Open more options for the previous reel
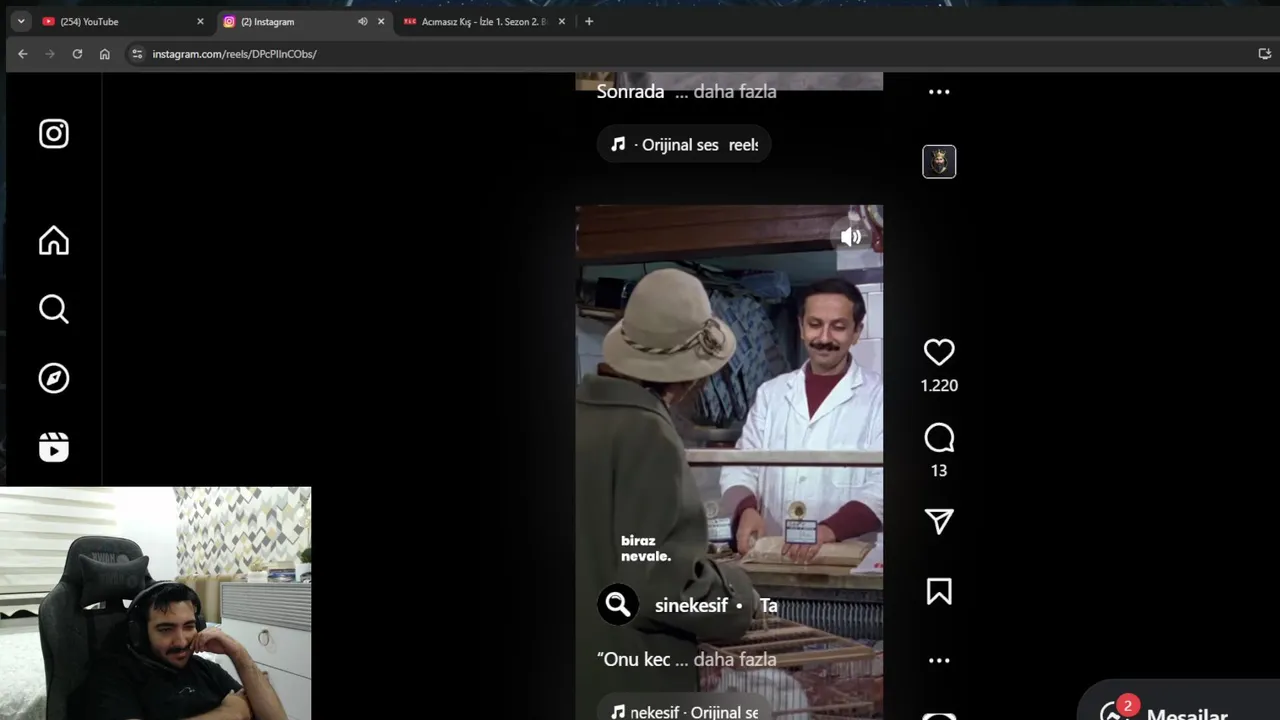The image size is (1280, 720). [x=939, y=92]
